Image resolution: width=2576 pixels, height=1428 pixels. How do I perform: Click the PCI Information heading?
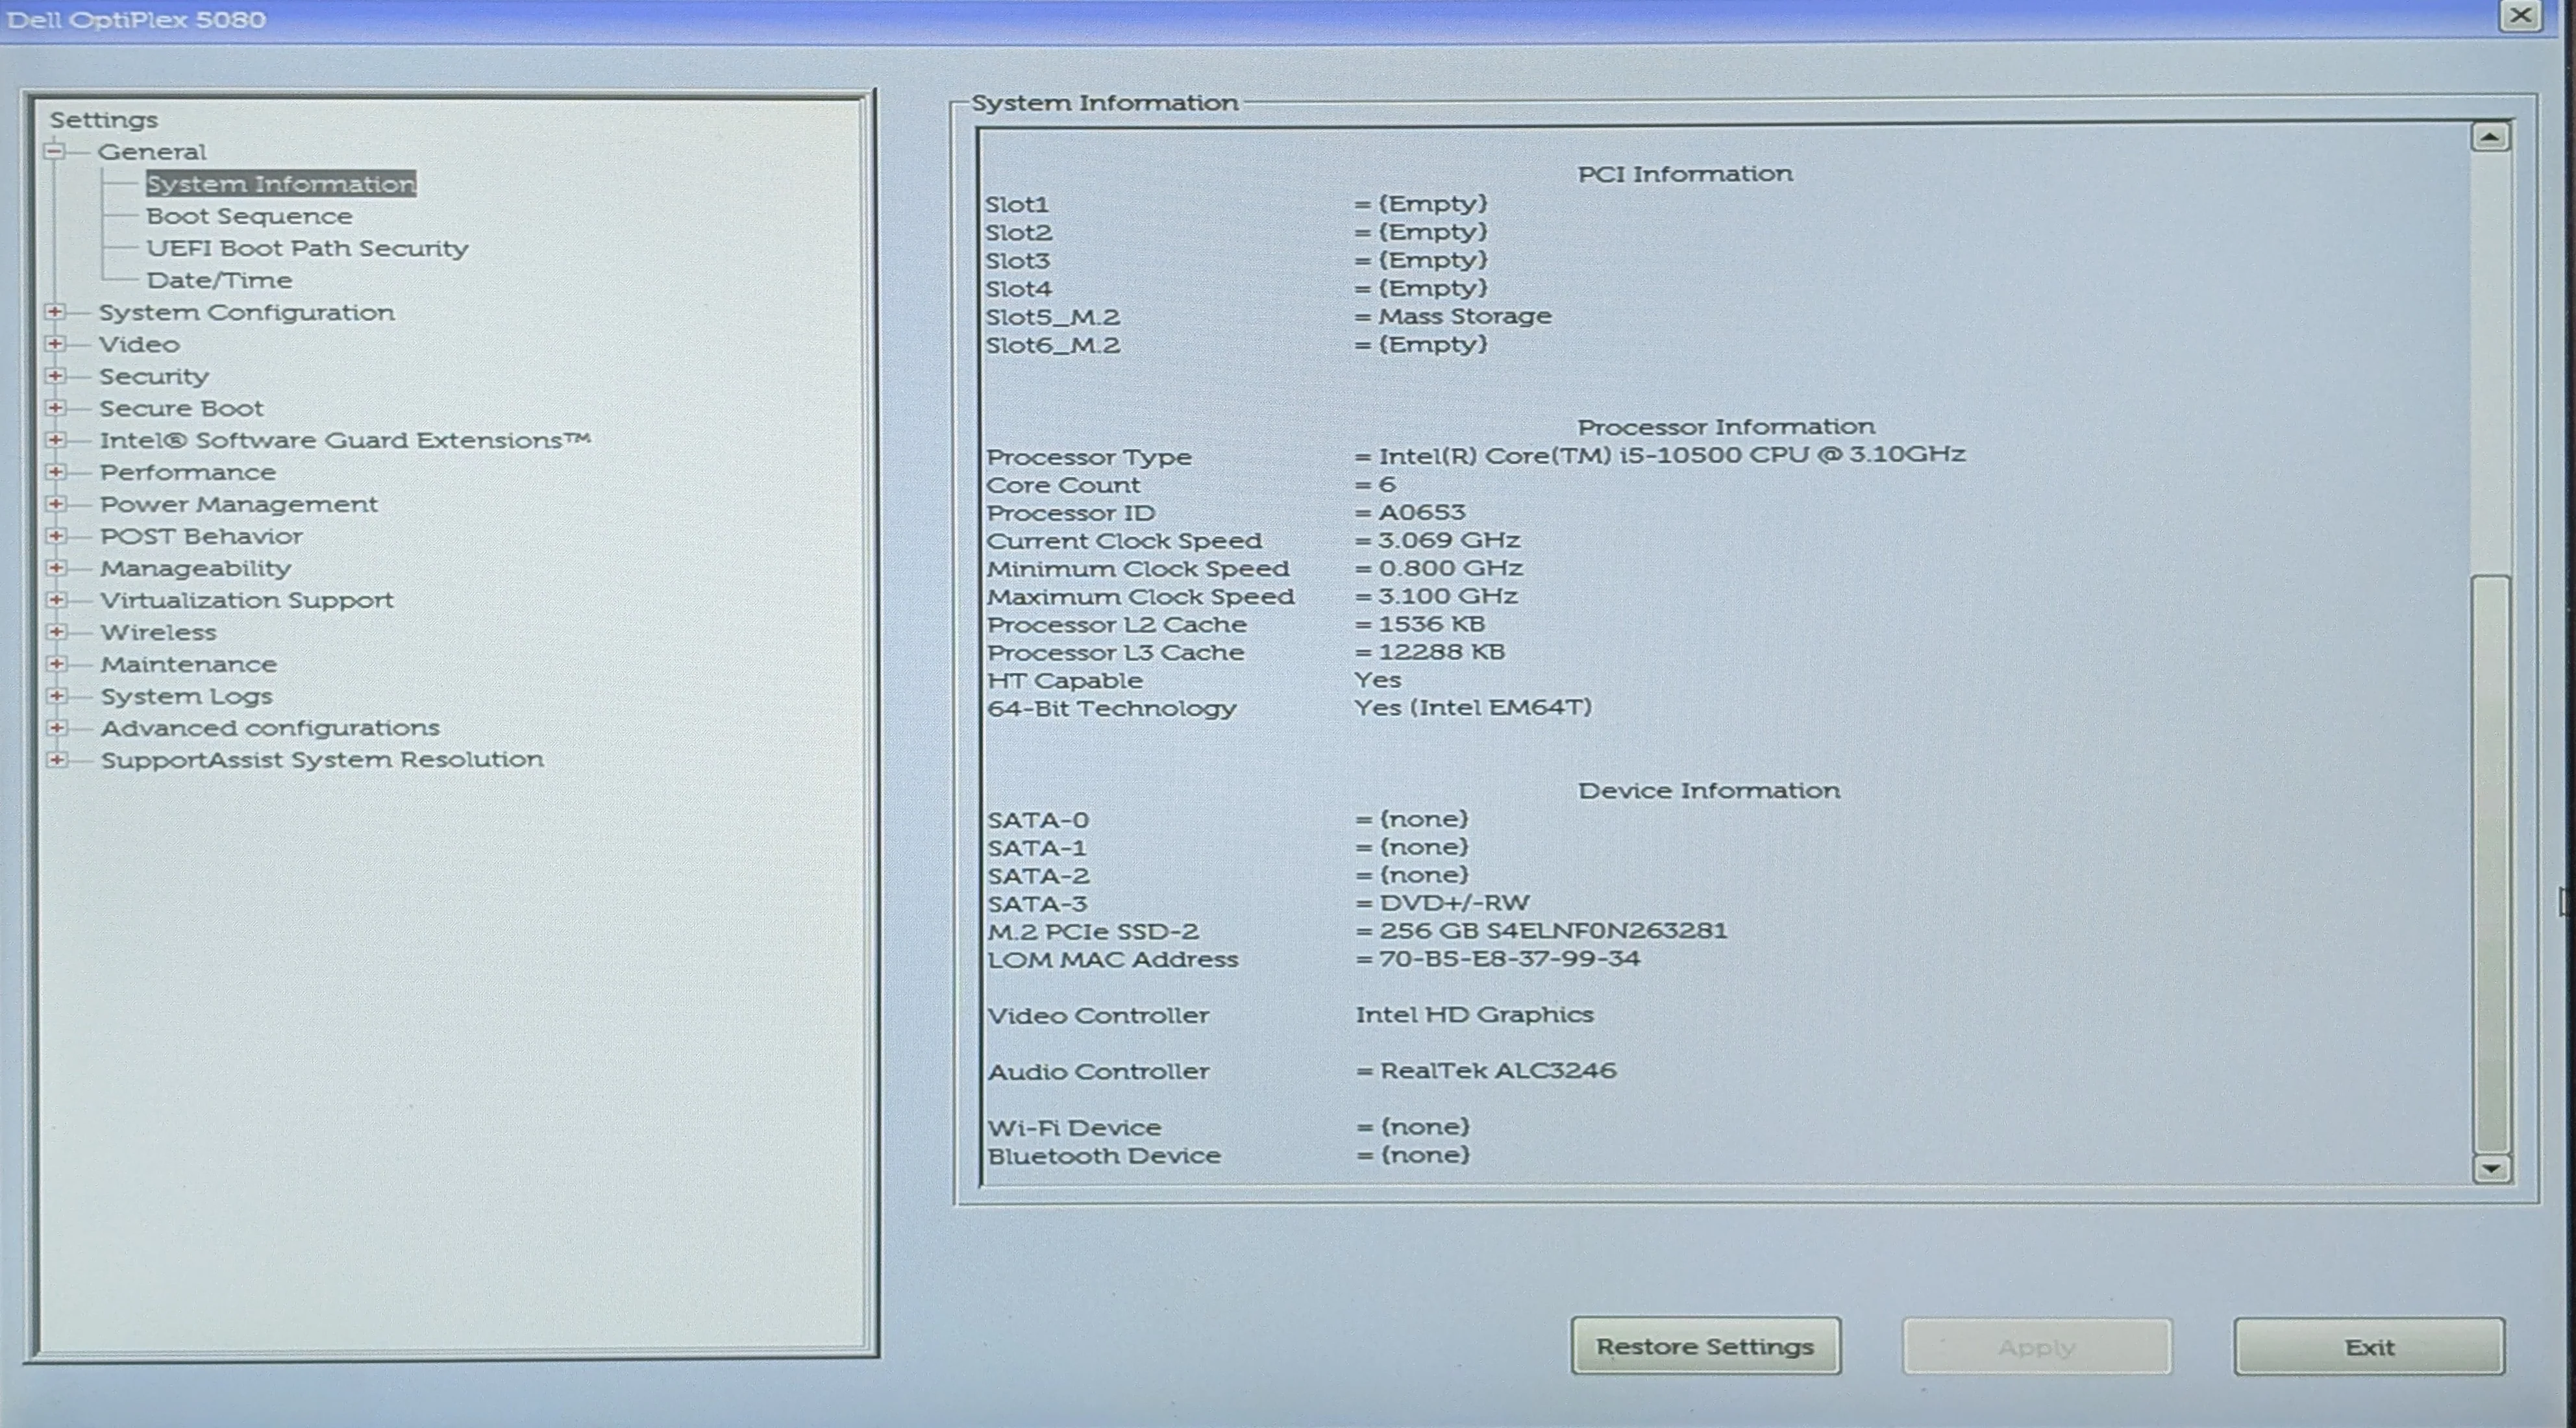[x=1685, y=174]
